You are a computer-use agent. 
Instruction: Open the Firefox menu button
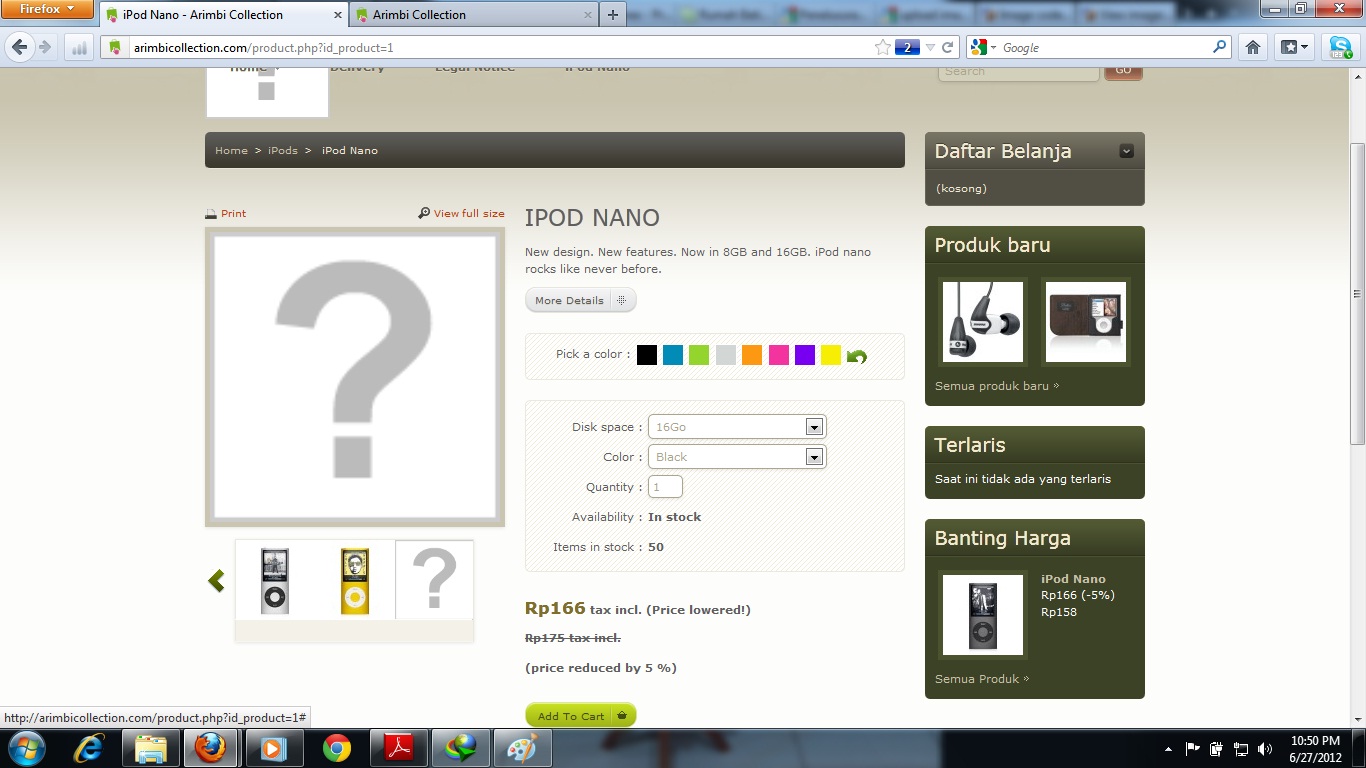(47, 10)
